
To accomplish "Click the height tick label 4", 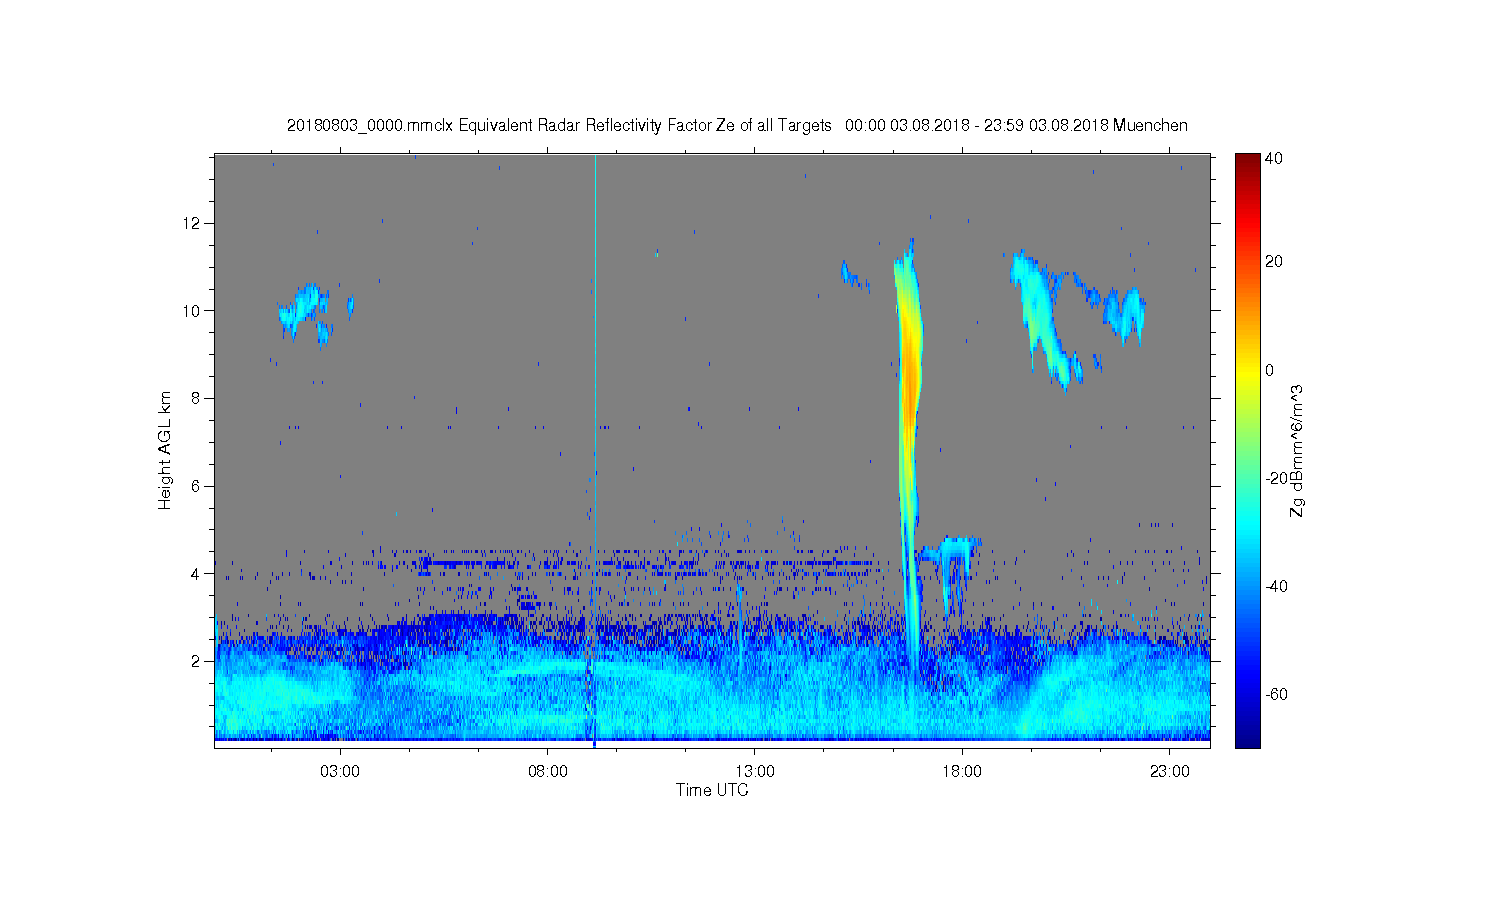I will point(197,574).
